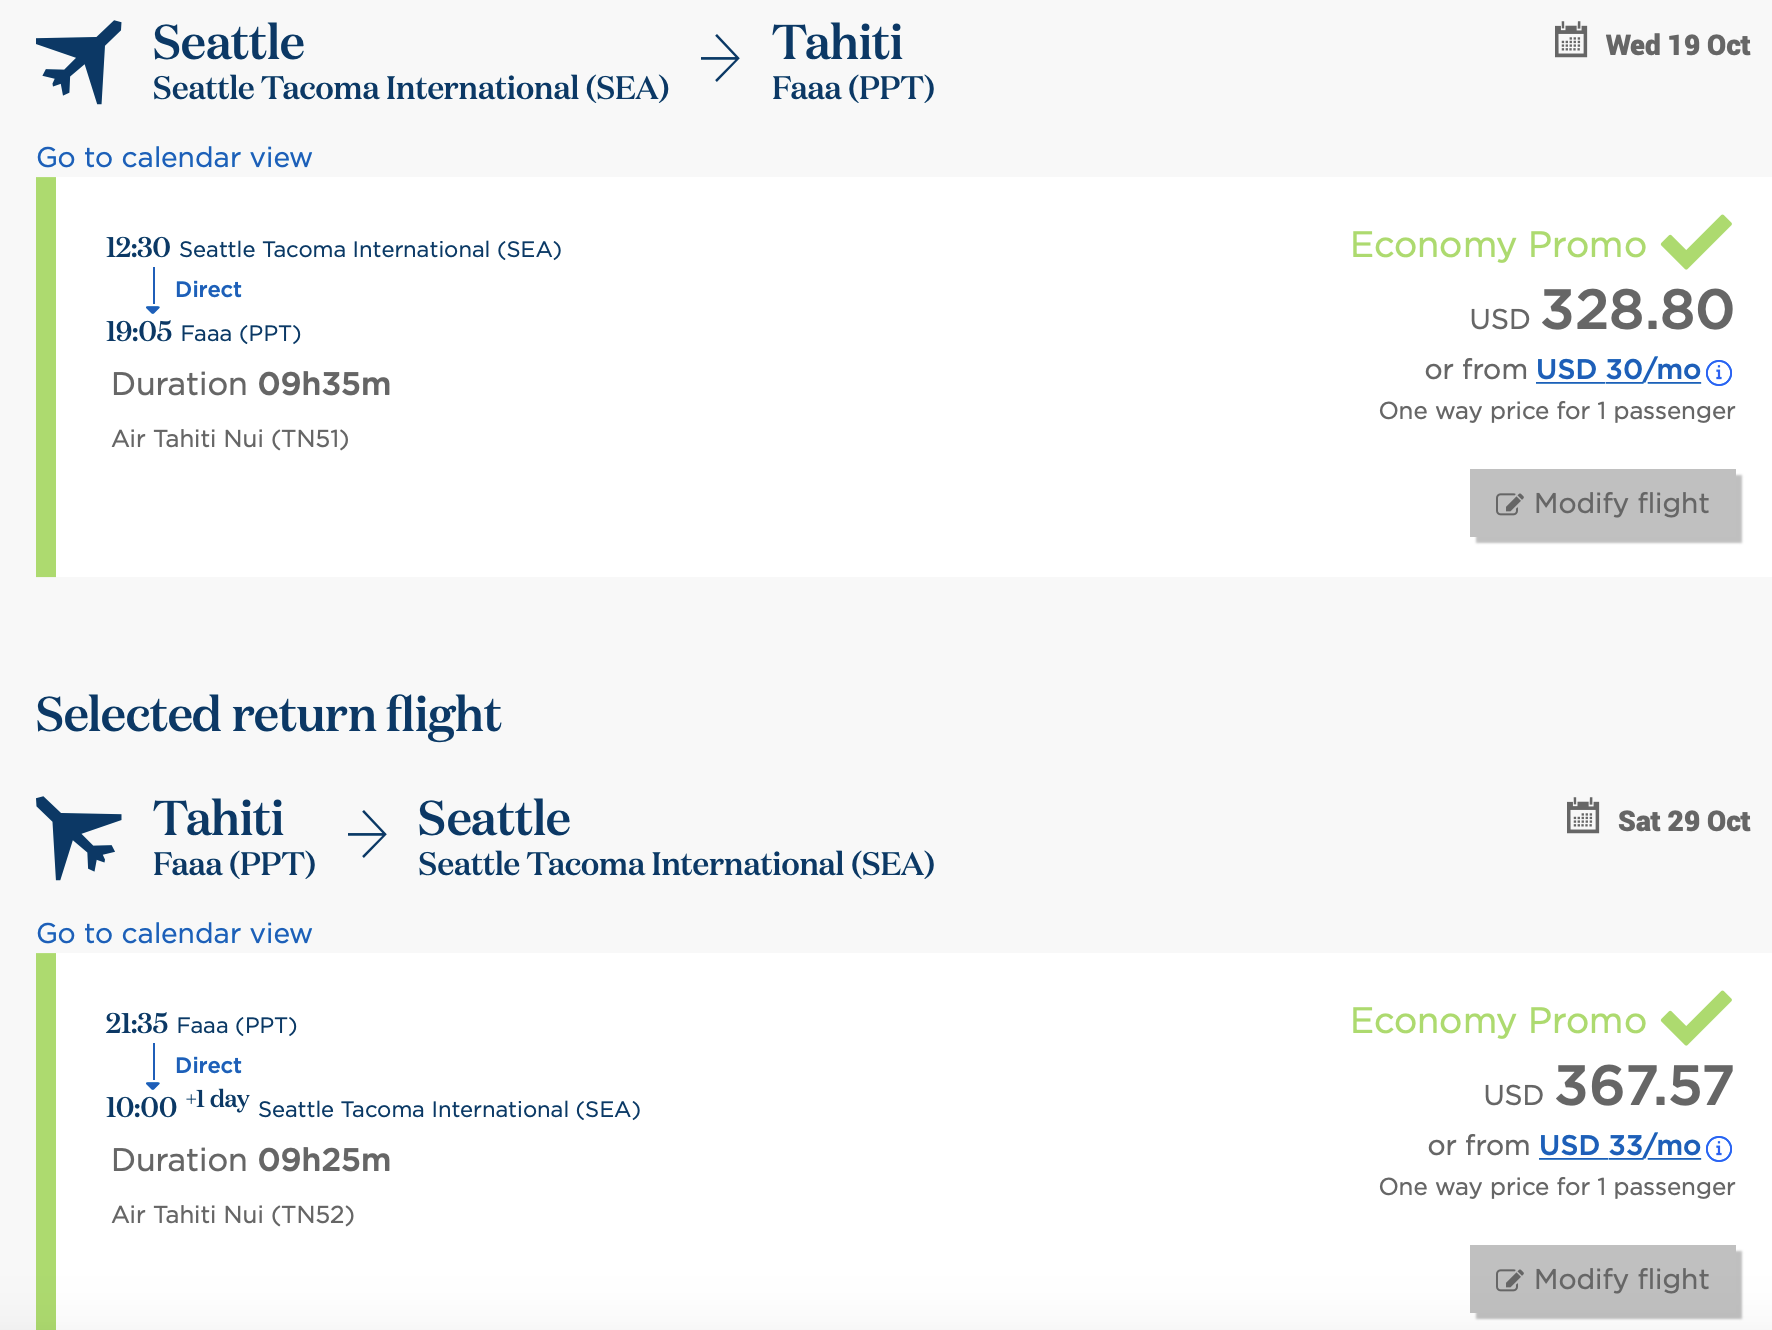Click the arrow between Seattle and Tahiti
1772x1330 pixels.
pyautogui.click(x=720, y=58)
